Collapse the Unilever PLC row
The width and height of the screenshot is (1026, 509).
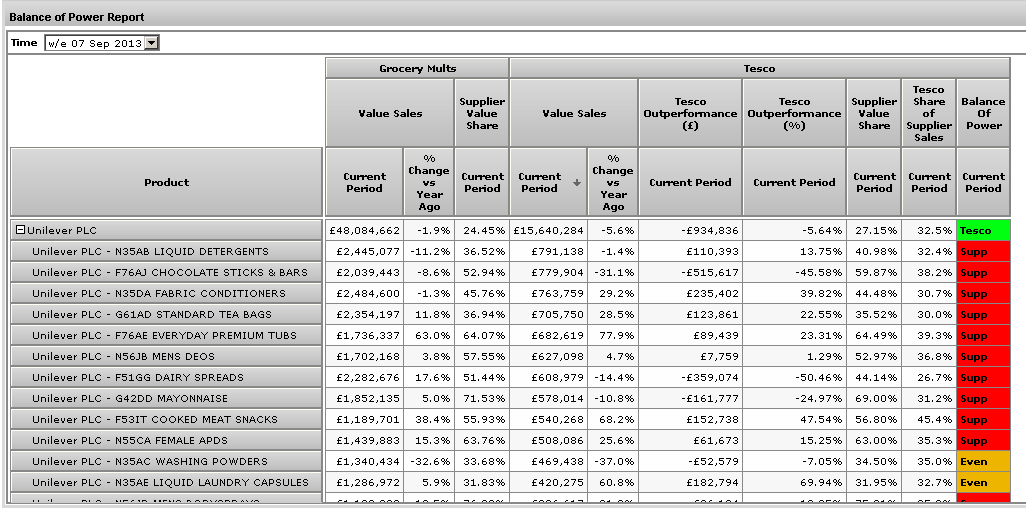(20, 230)
